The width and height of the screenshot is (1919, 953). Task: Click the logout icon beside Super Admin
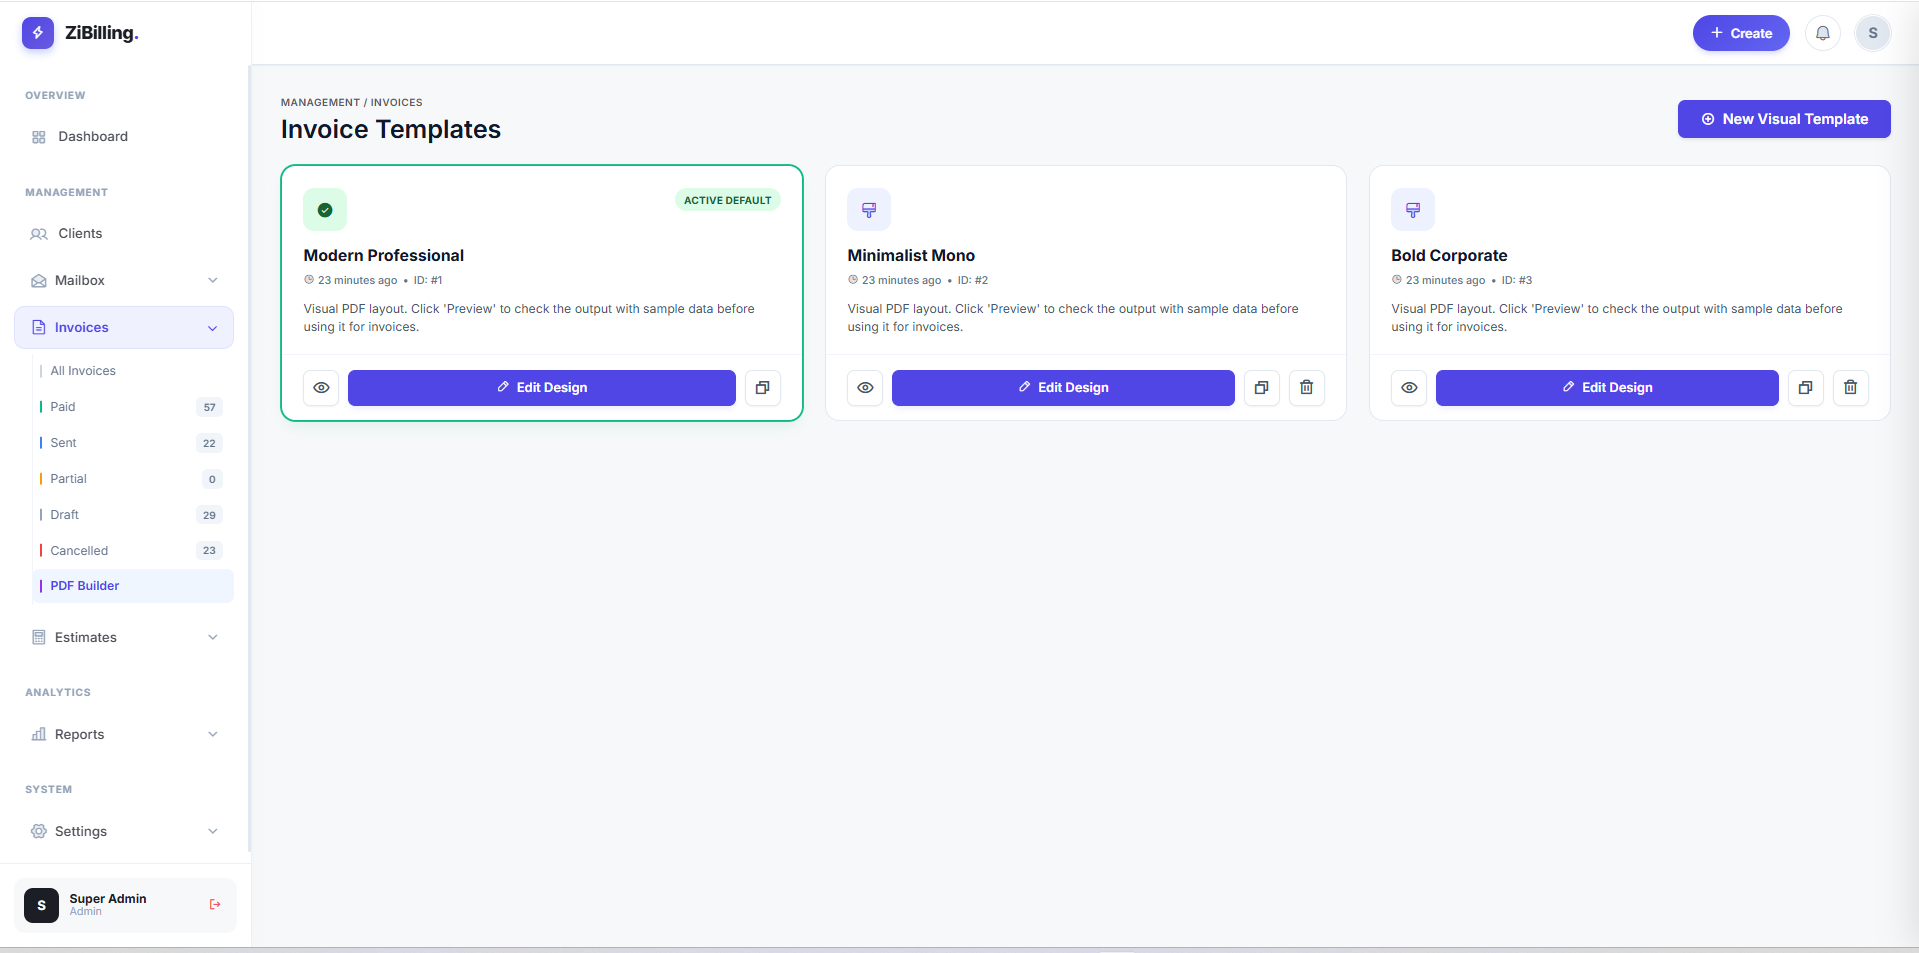point(215,905)
